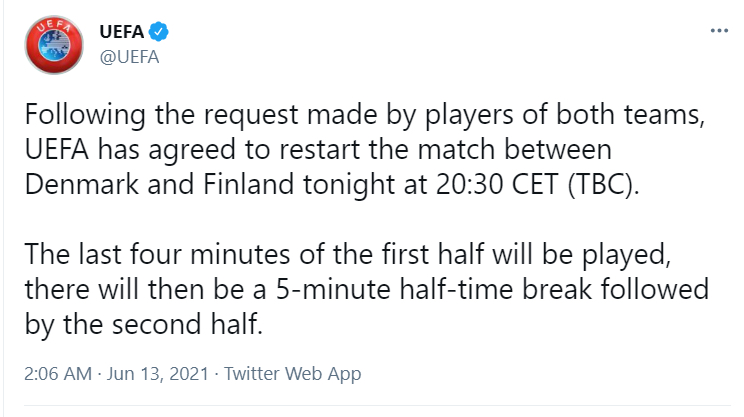Screen dimensions: 744x417
Task: Click the paragraph about the last four minutes
Action: click(x=367, y=289)
